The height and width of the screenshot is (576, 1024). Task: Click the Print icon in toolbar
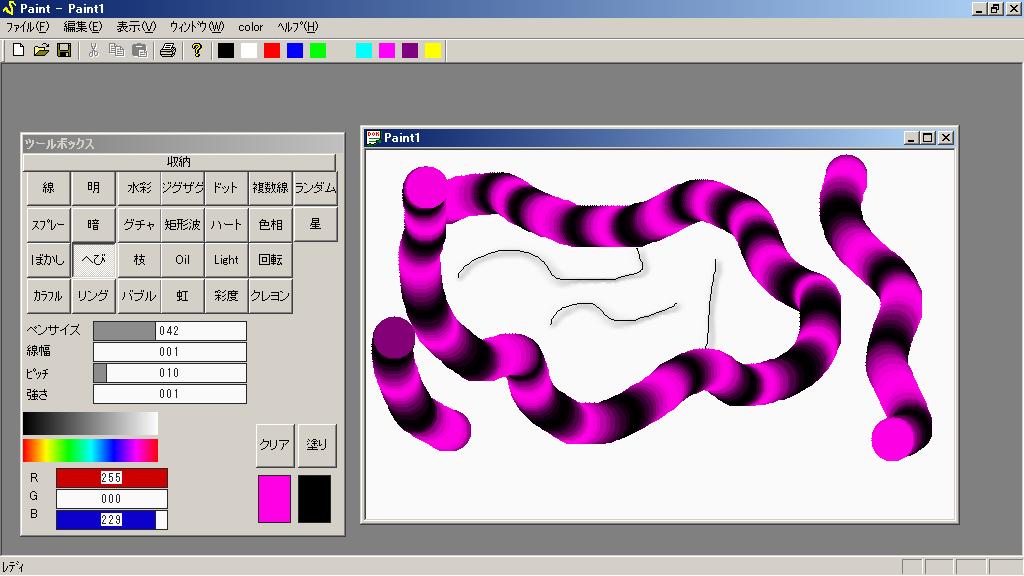click(168, 51)
